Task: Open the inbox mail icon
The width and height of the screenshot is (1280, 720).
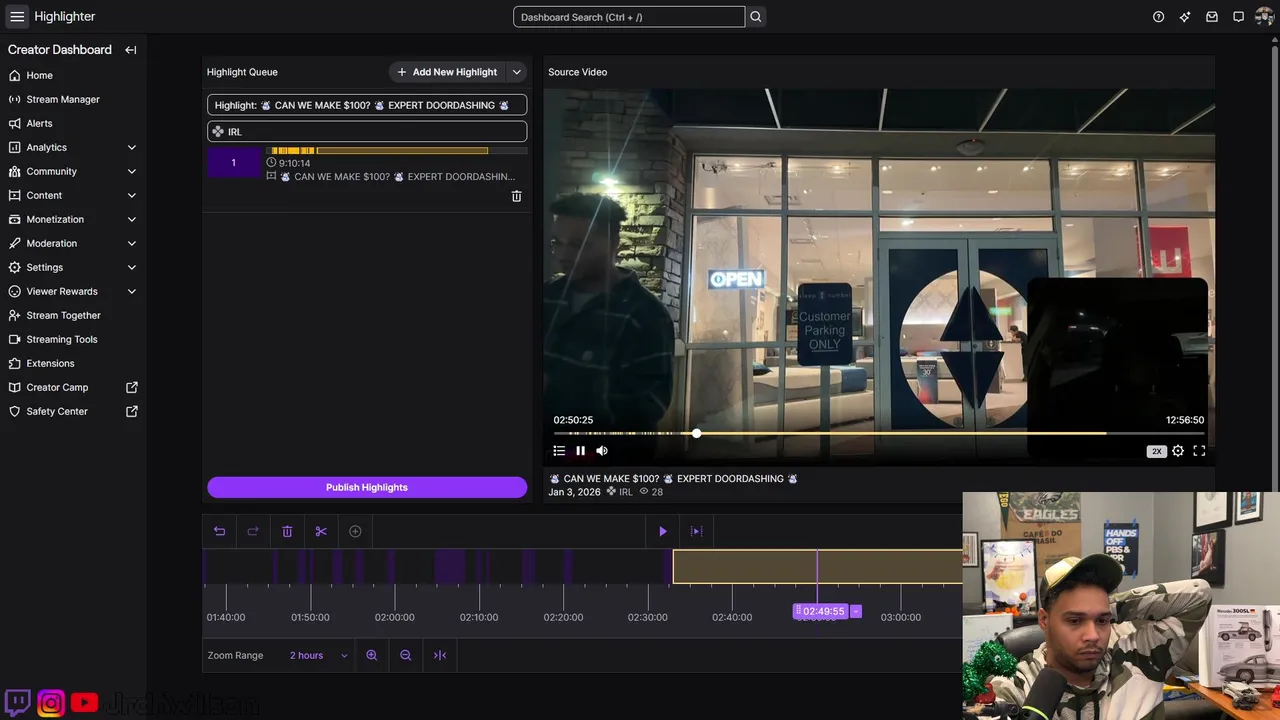Action: (x=1212, y=17)
